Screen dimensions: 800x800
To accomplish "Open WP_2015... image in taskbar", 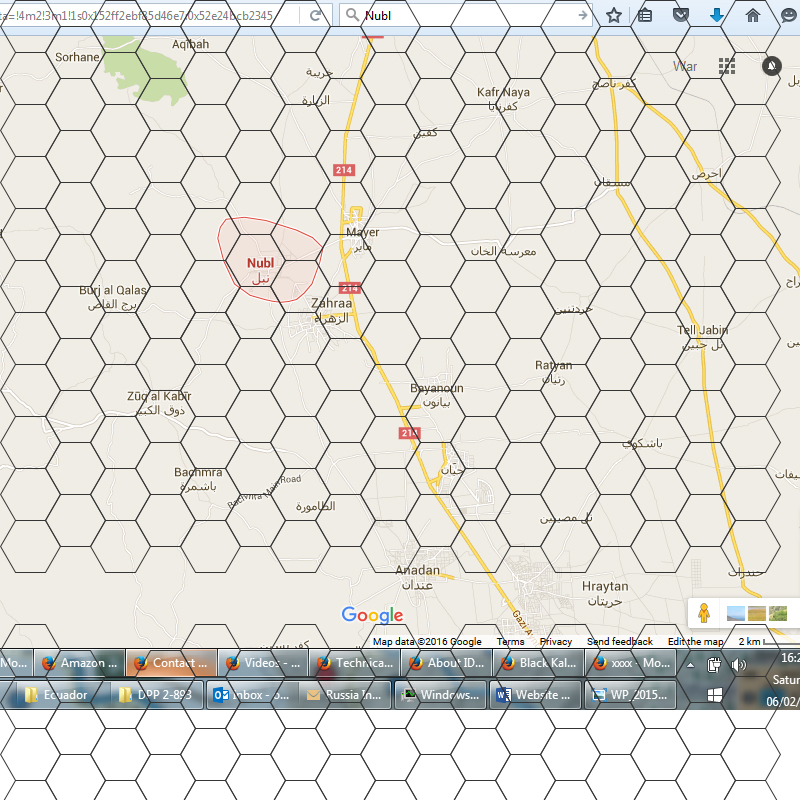I will coord(630,694).
